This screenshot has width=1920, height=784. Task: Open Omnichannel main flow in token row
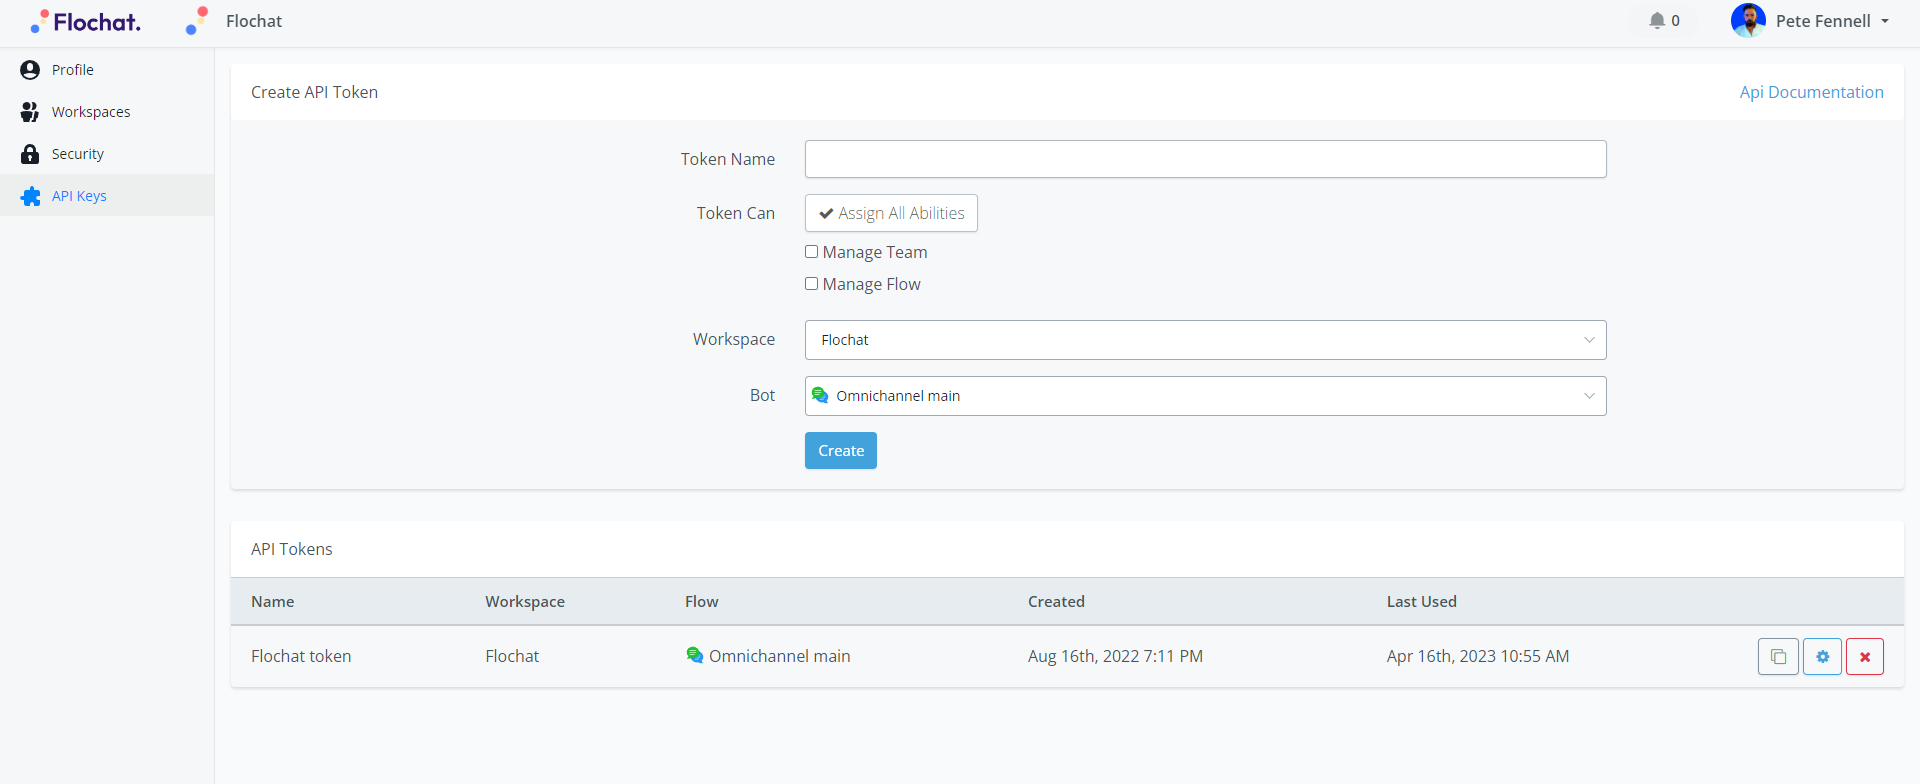click(779, 656)
